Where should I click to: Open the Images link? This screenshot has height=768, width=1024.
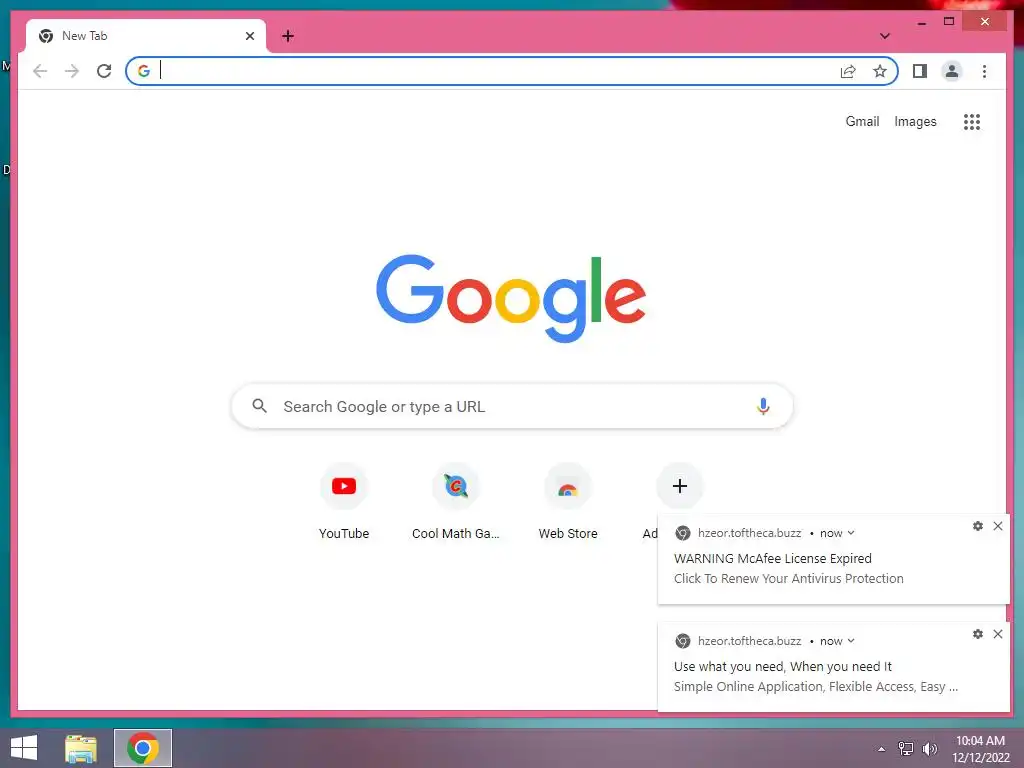coord(915,121)
